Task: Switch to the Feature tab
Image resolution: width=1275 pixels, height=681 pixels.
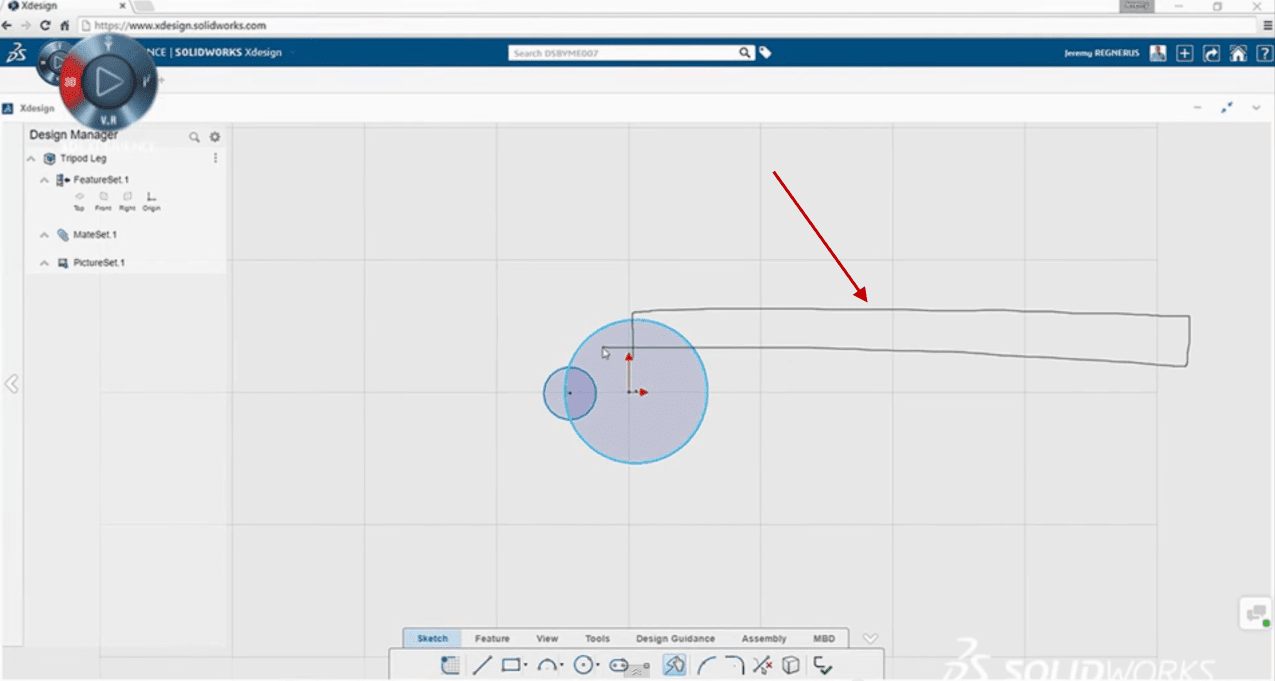Action: coord(492,638)
